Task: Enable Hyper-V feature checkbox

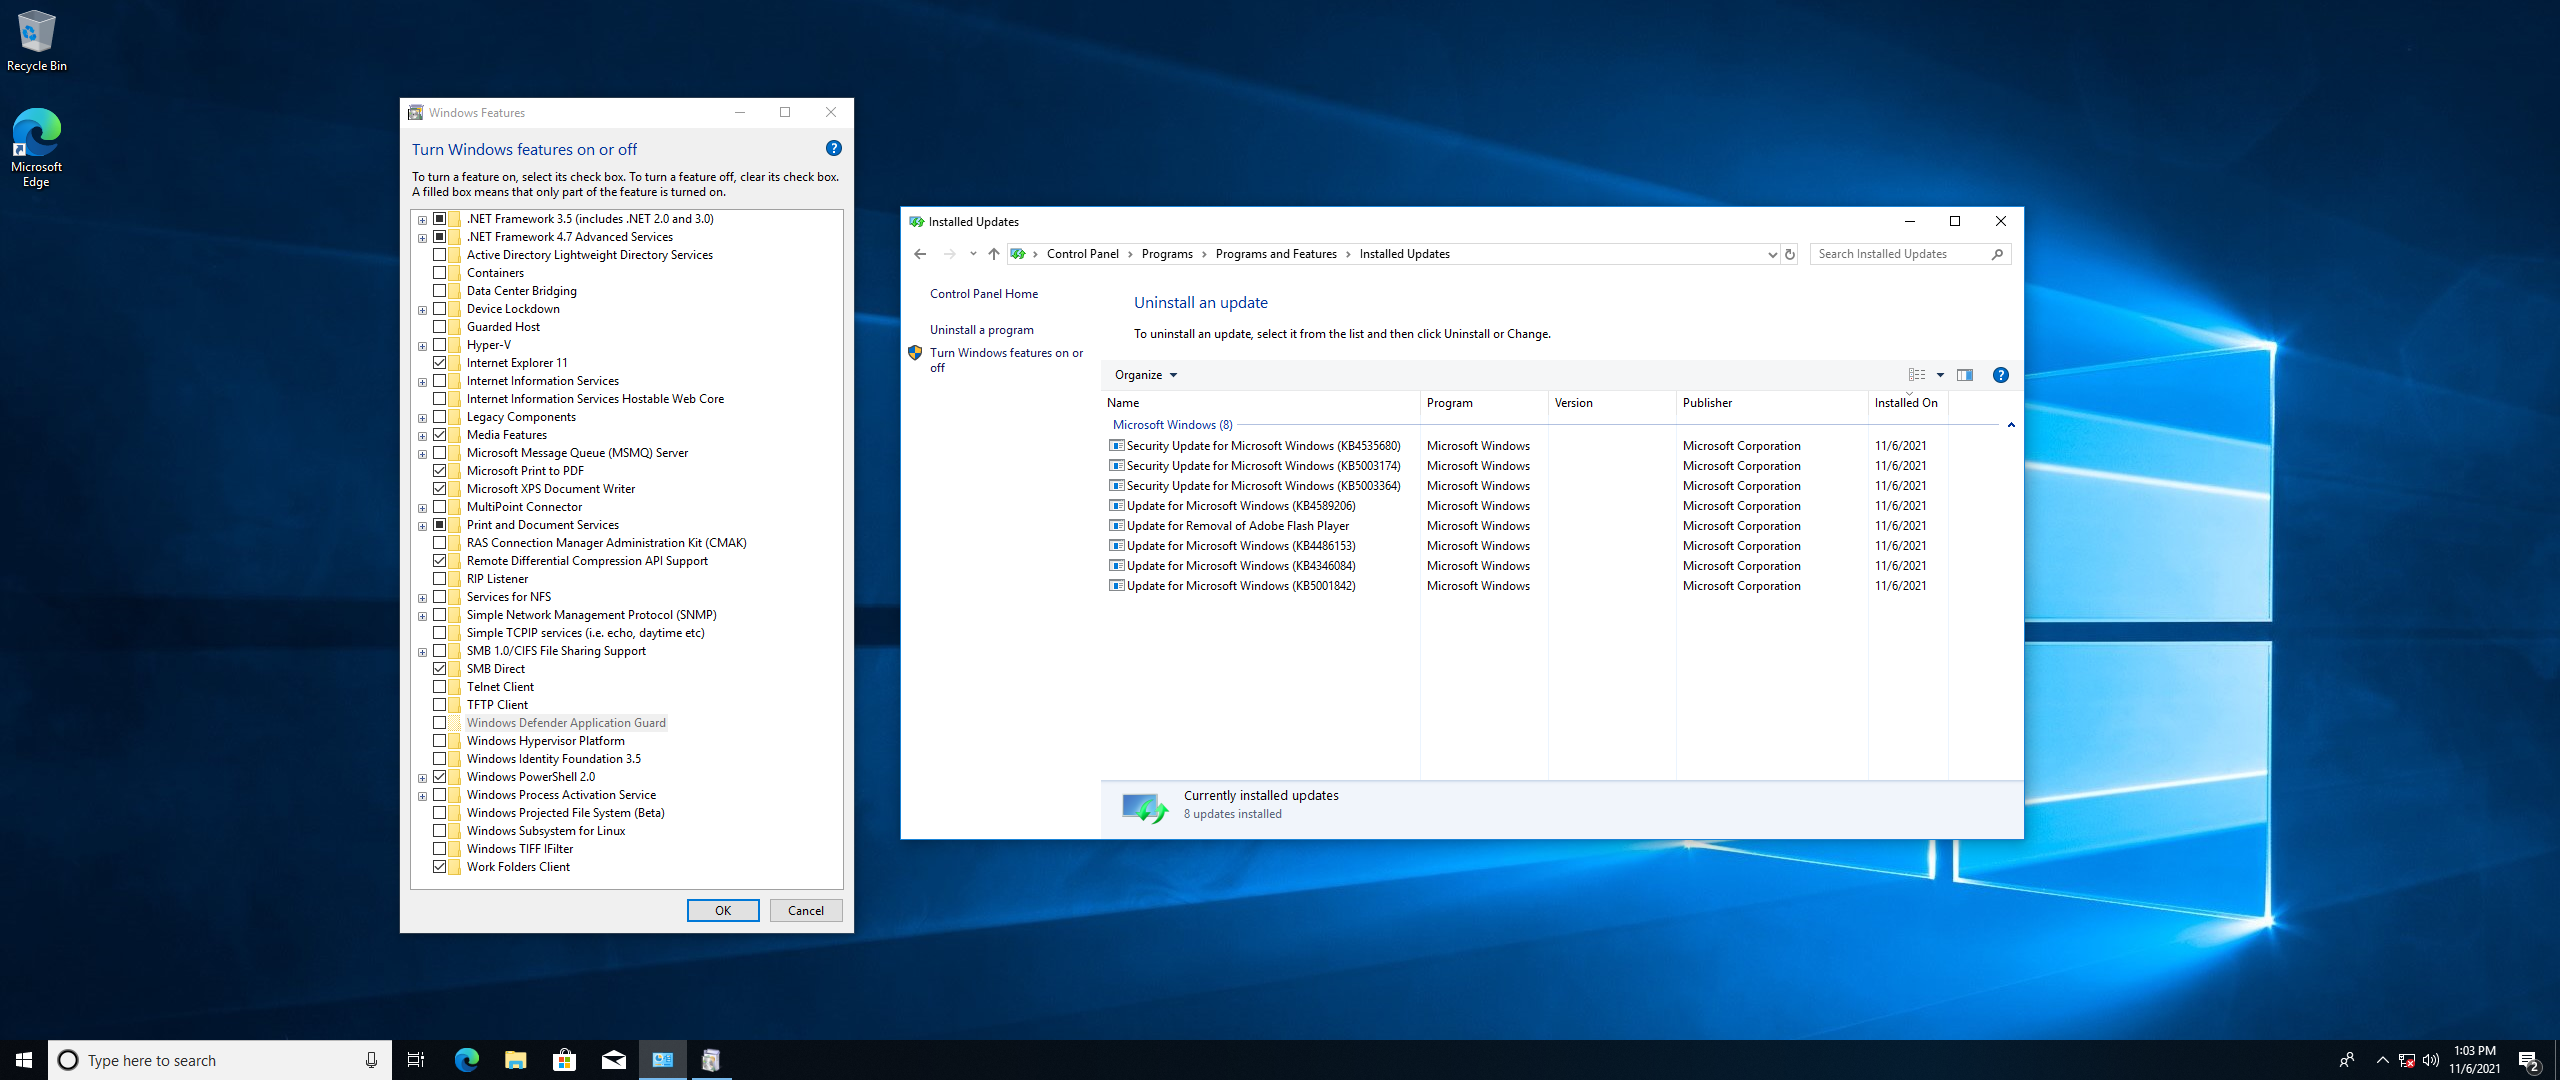Action: coord(439,345)
